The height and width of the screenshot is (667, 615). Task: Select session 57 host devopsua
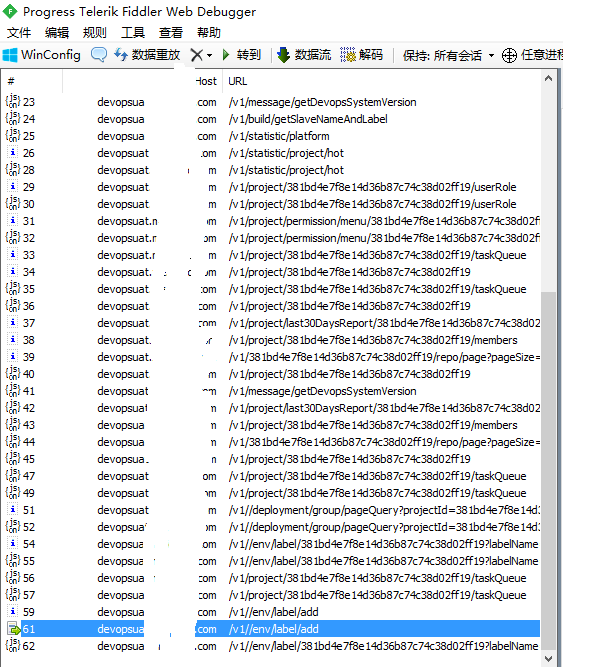pyautogui.click(x=121, y=595)
